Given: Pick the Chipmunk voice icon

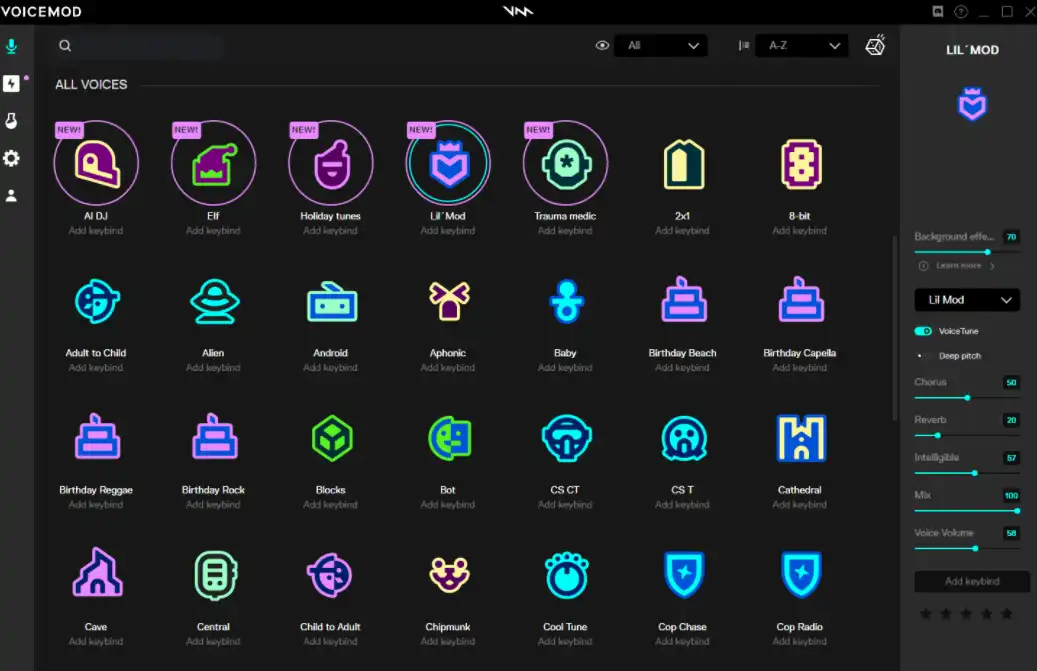Looking at the screenshot, I should (x=449, y=574).
